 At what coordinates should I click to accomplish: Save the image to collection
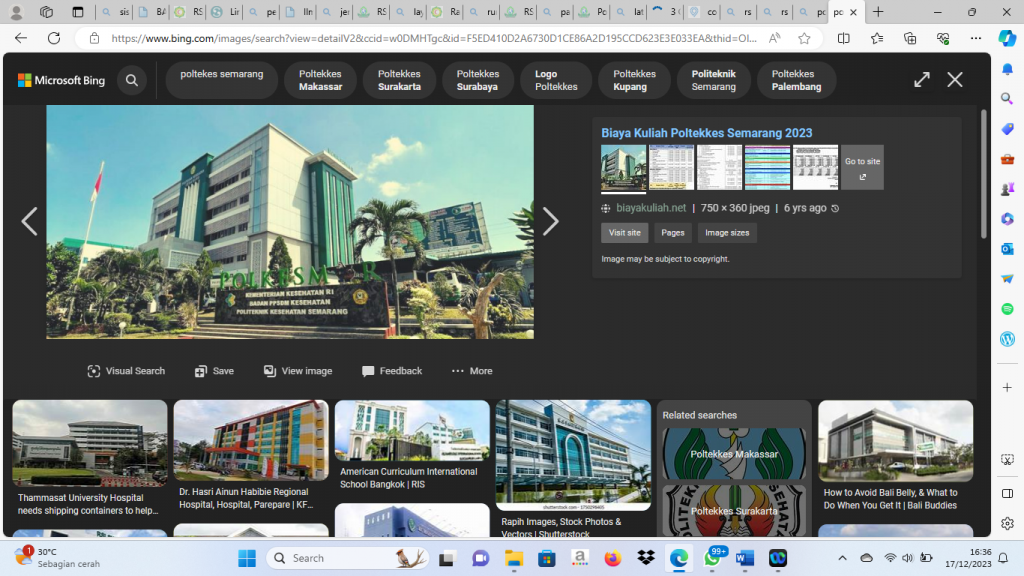pyautogui.click(x=214, y=371)
